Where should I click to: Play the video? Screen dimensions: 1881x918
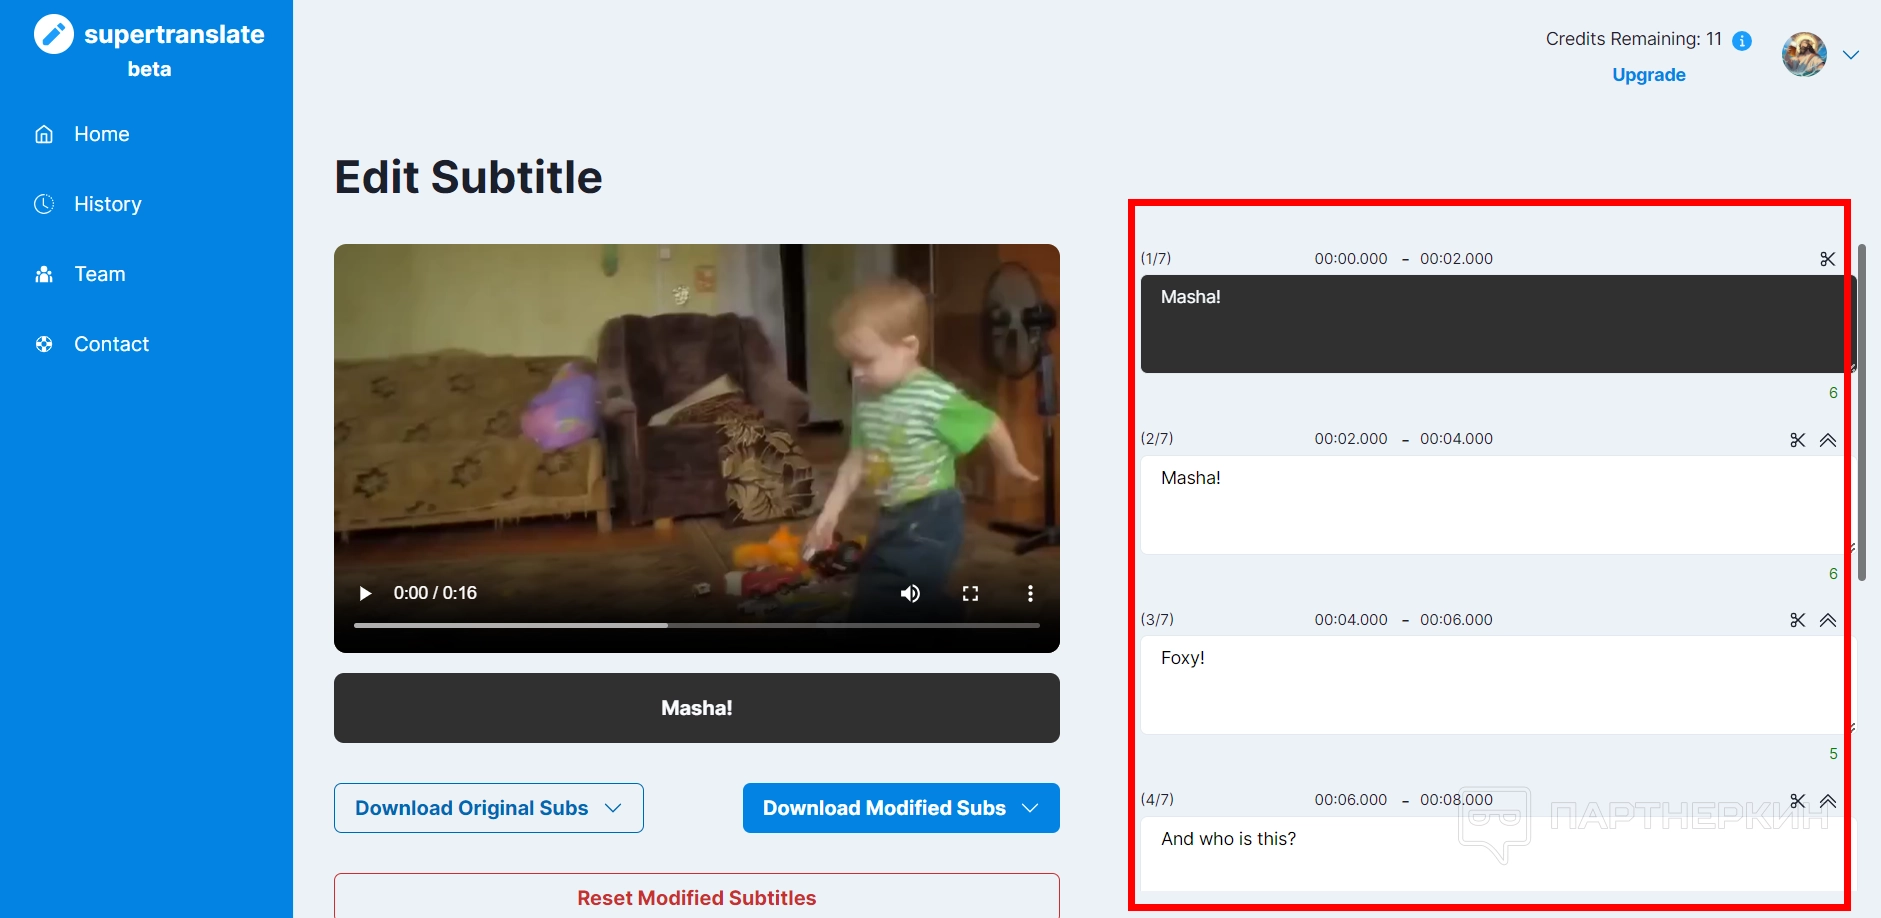365,594
